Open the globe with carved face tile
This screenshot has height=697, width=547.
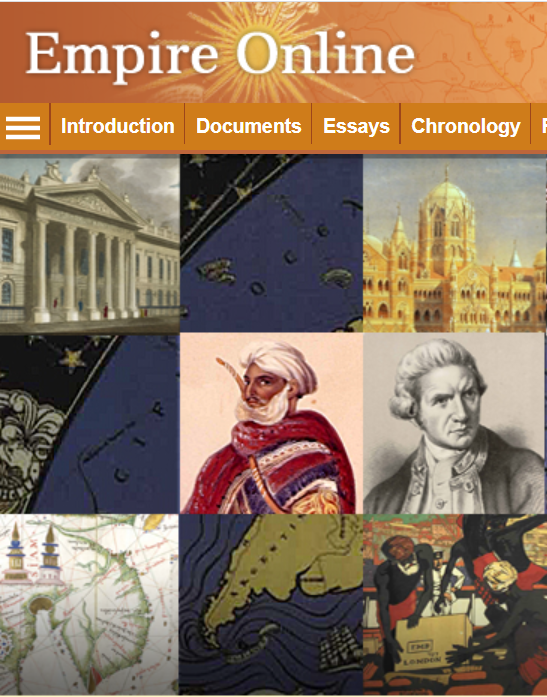click(x=89, y=425)
